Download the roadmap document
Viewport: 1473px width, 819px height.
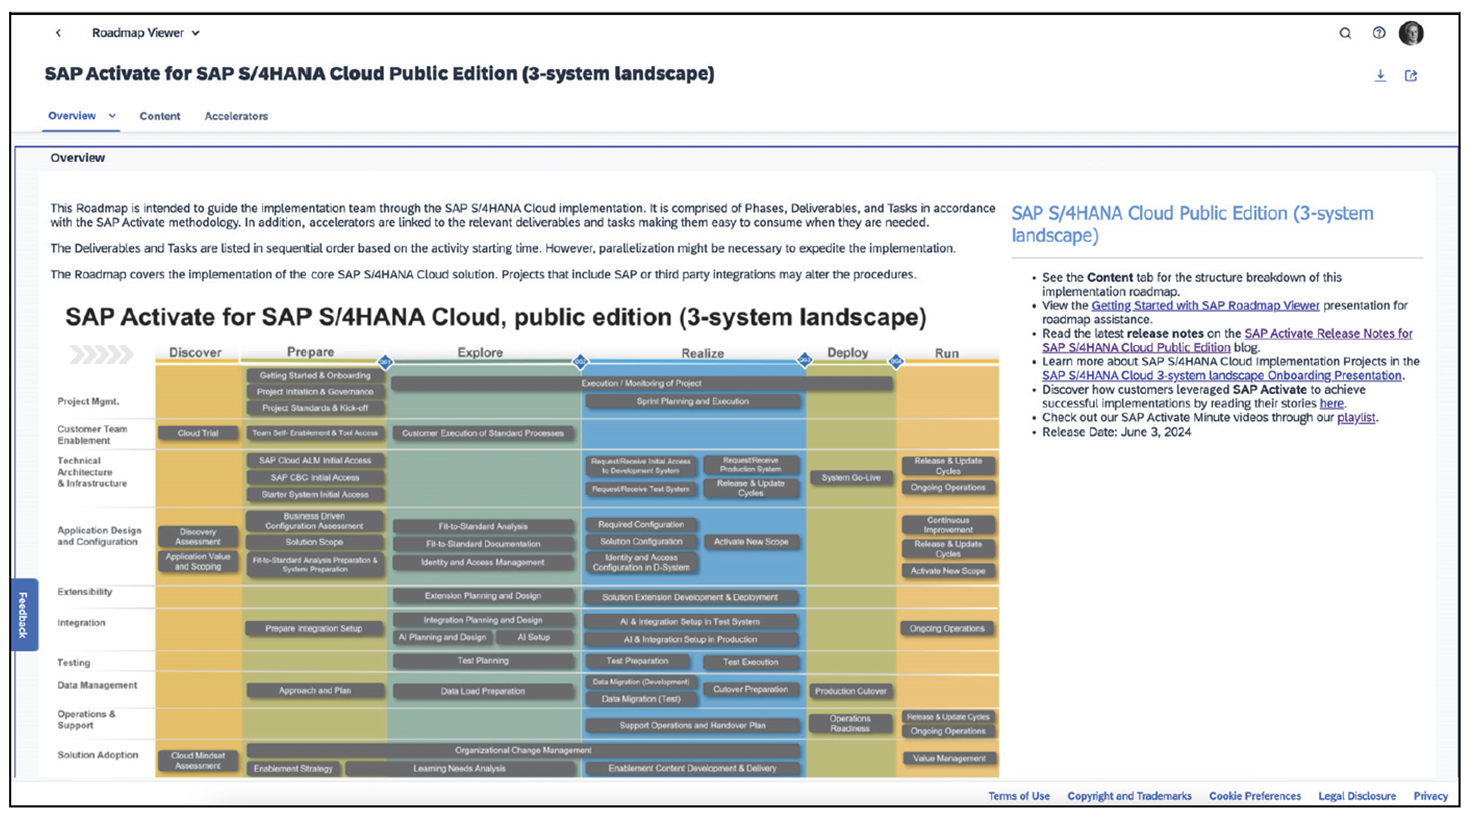[x=1381, y=74]
